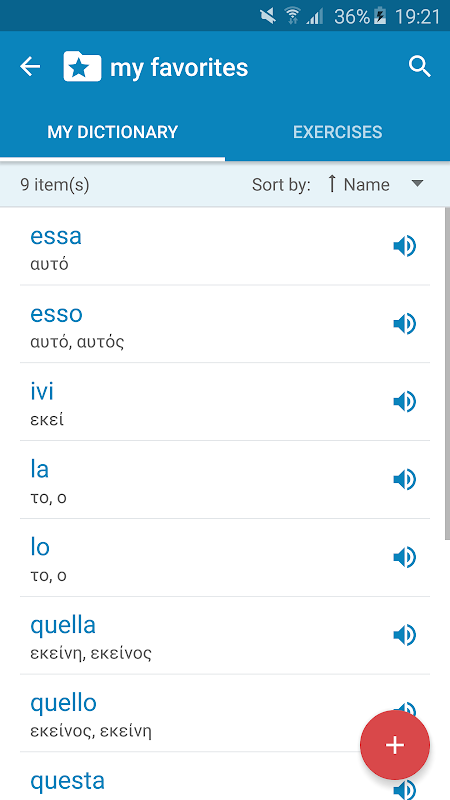Play pronunciation audio for esso
Image resolution: width=450 pixels, height=800 pixels.
(x=405, y=324)
